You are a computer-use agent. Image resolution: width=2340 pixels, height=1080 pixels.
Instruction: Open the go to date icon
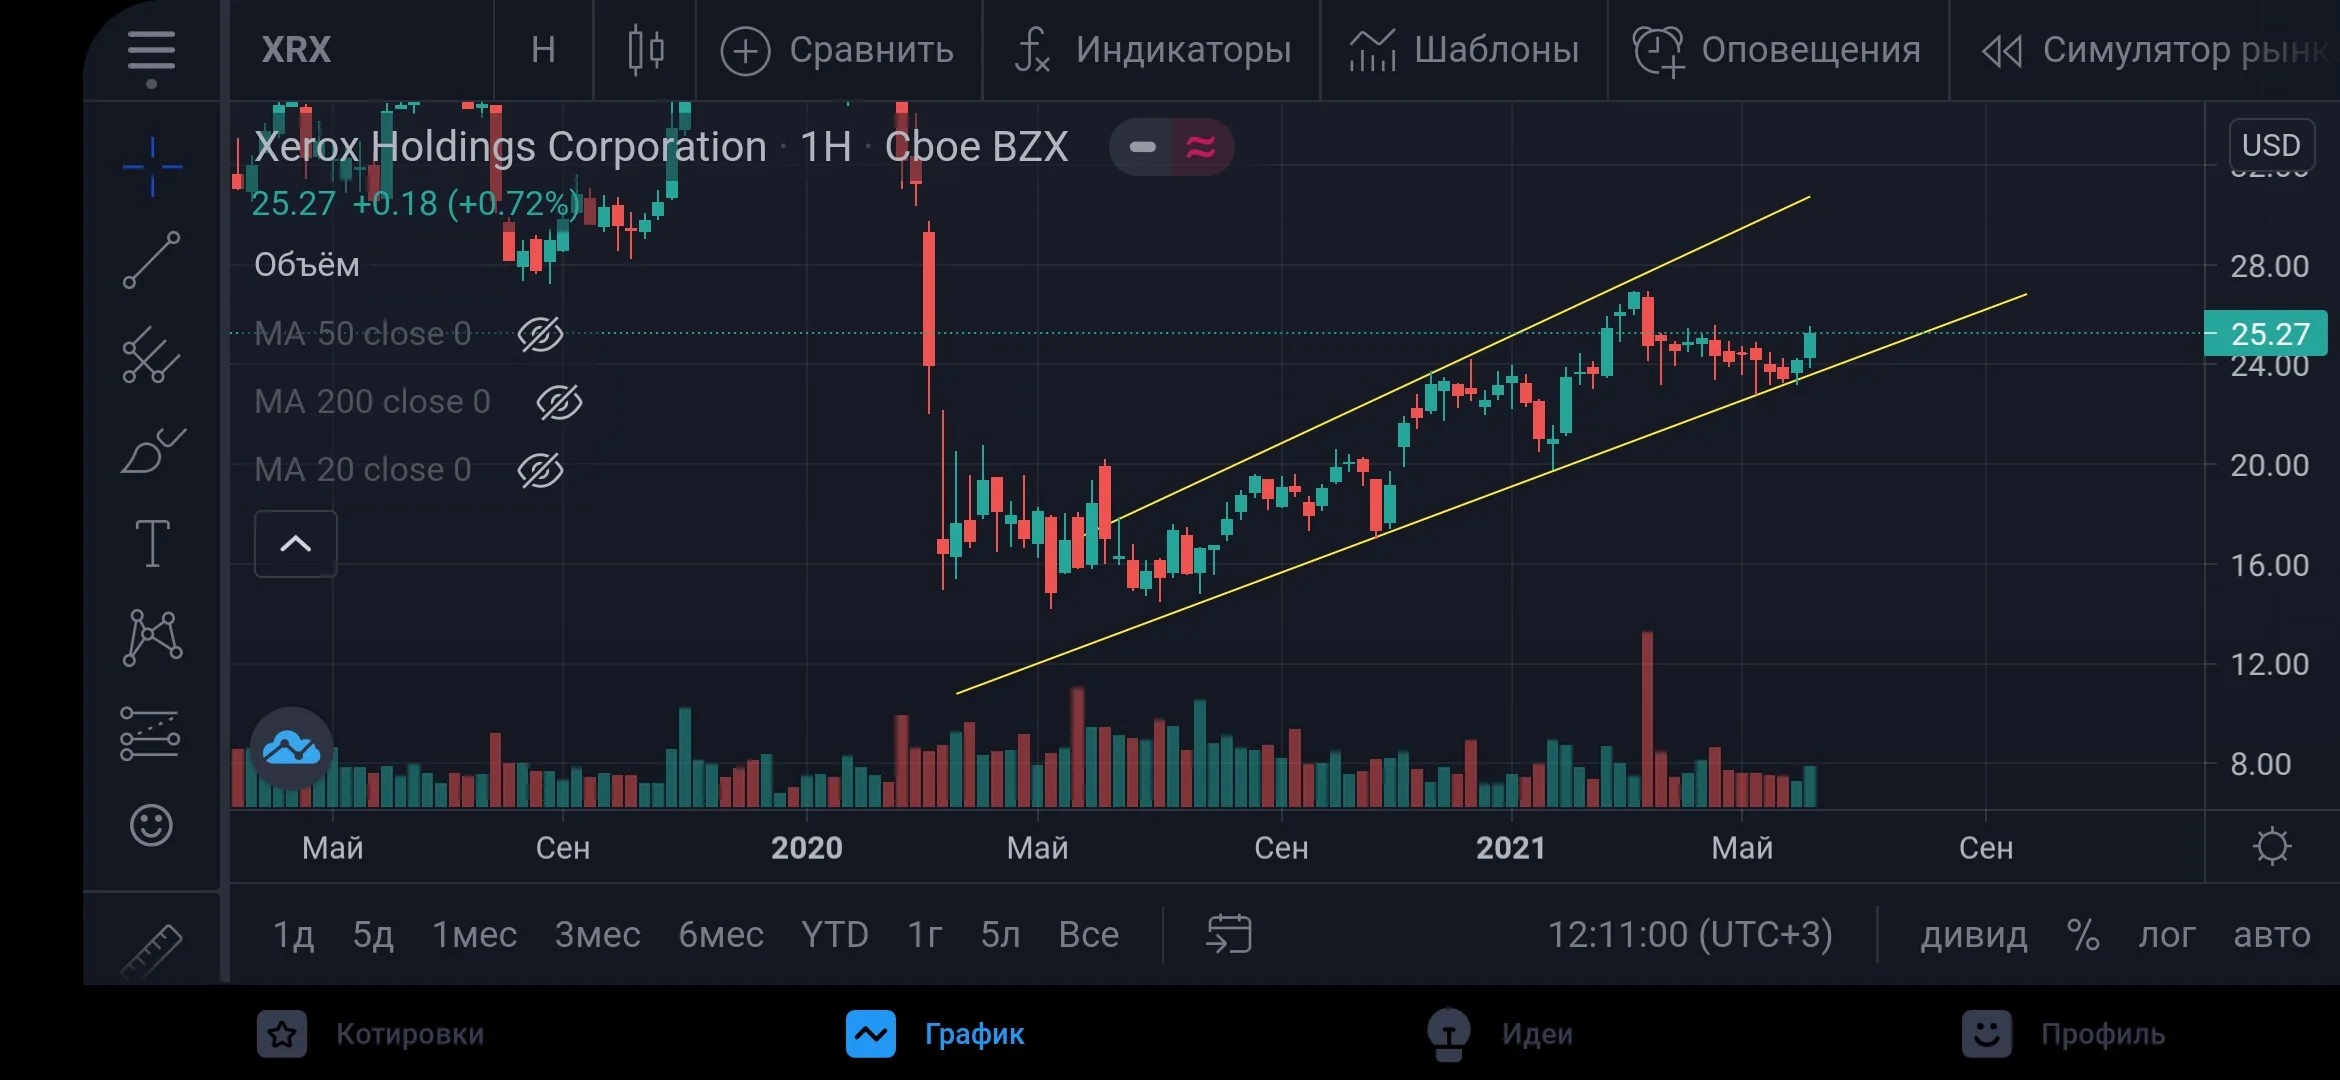point(1229,934)
